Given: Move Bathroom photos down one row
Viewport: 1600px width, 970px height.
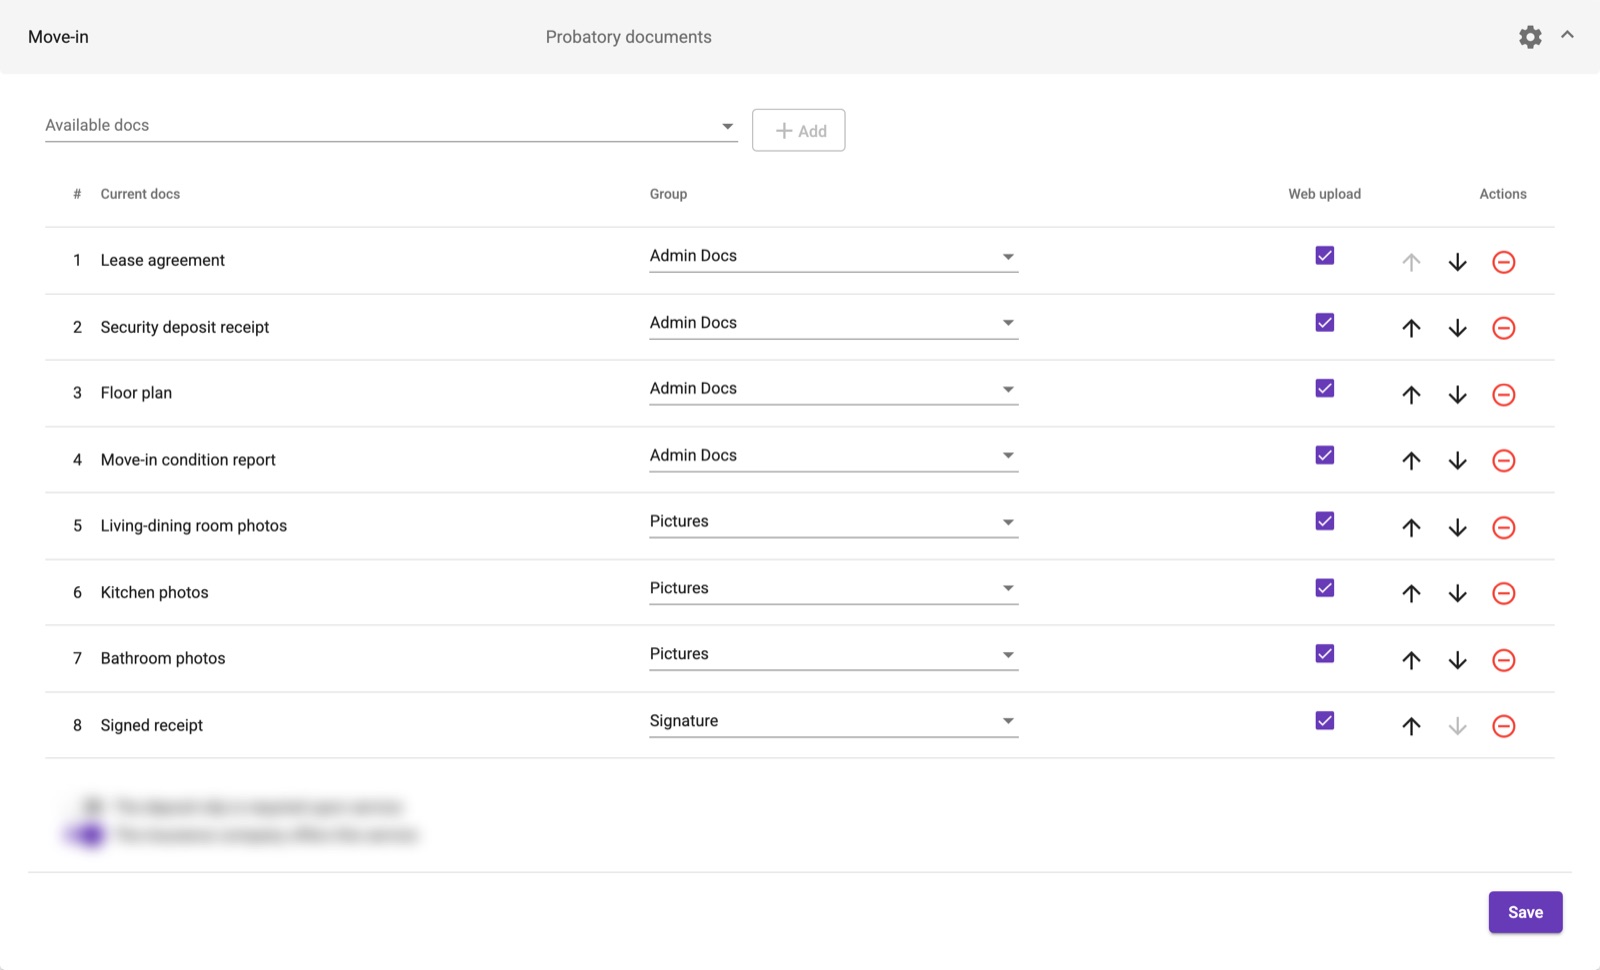Looking at the screenshot, I should 1457,660.
